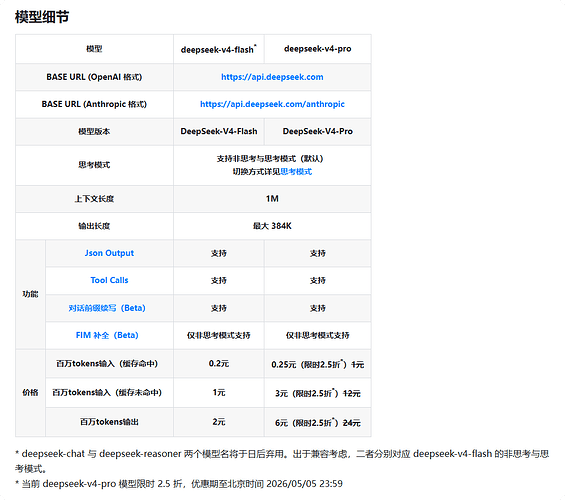
Task: Select the 1M context length value
Action: pyautogui.click(x=272, y=199)
